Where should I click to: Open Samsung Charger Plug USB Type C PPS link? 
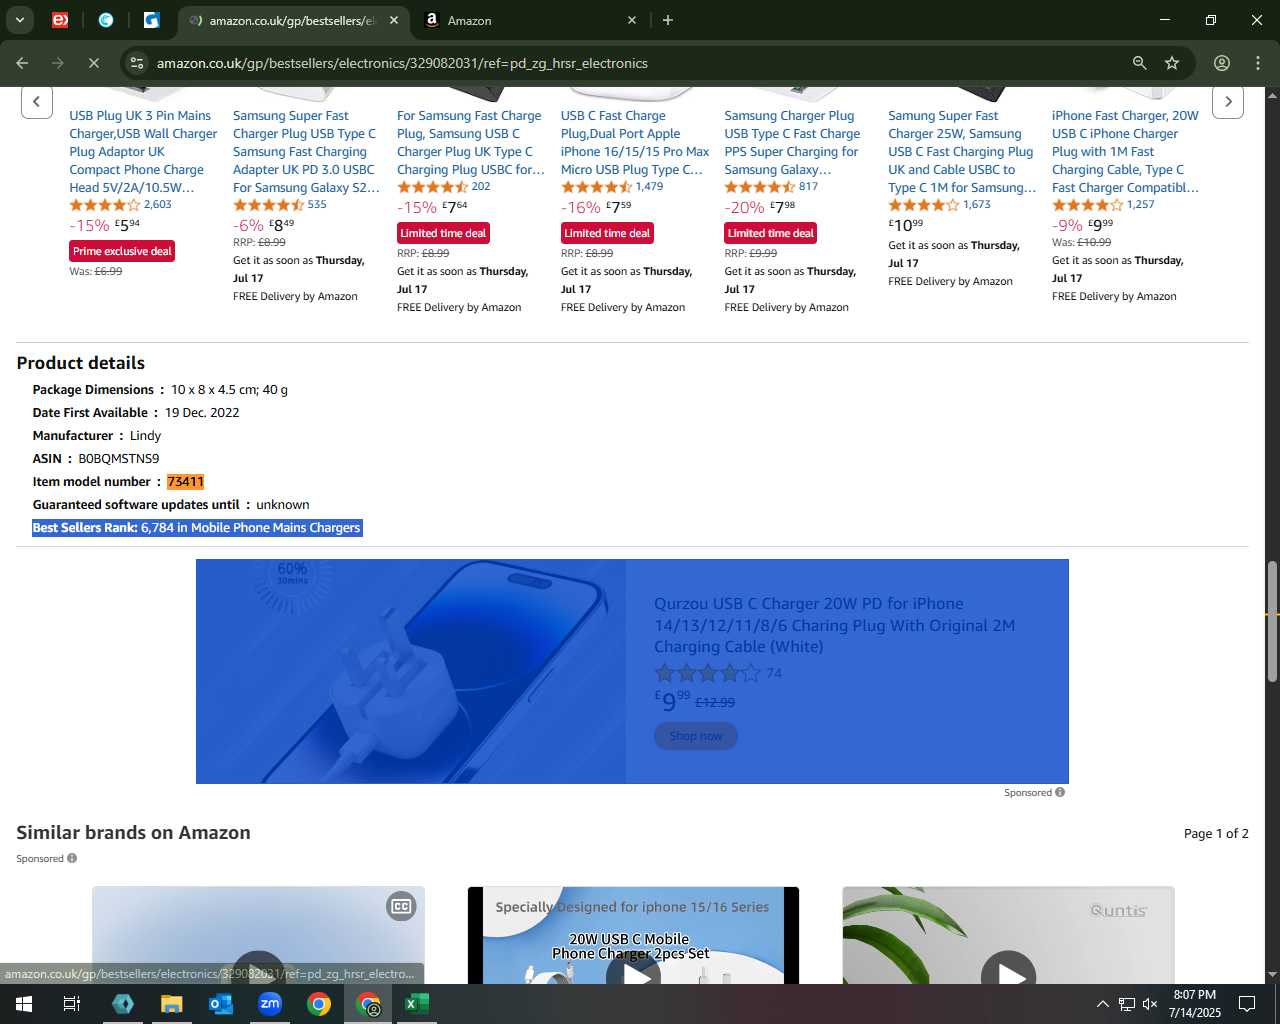[792, 142]
